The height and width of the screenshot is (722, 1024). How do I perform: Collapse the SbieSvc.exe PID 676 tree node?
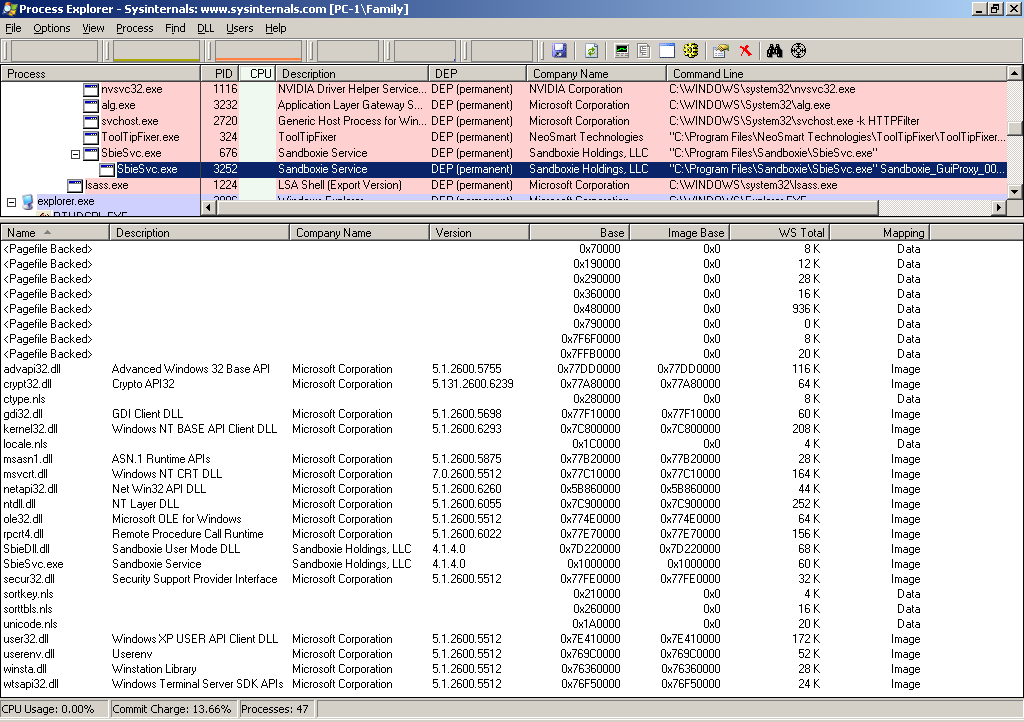pos(75,154)
